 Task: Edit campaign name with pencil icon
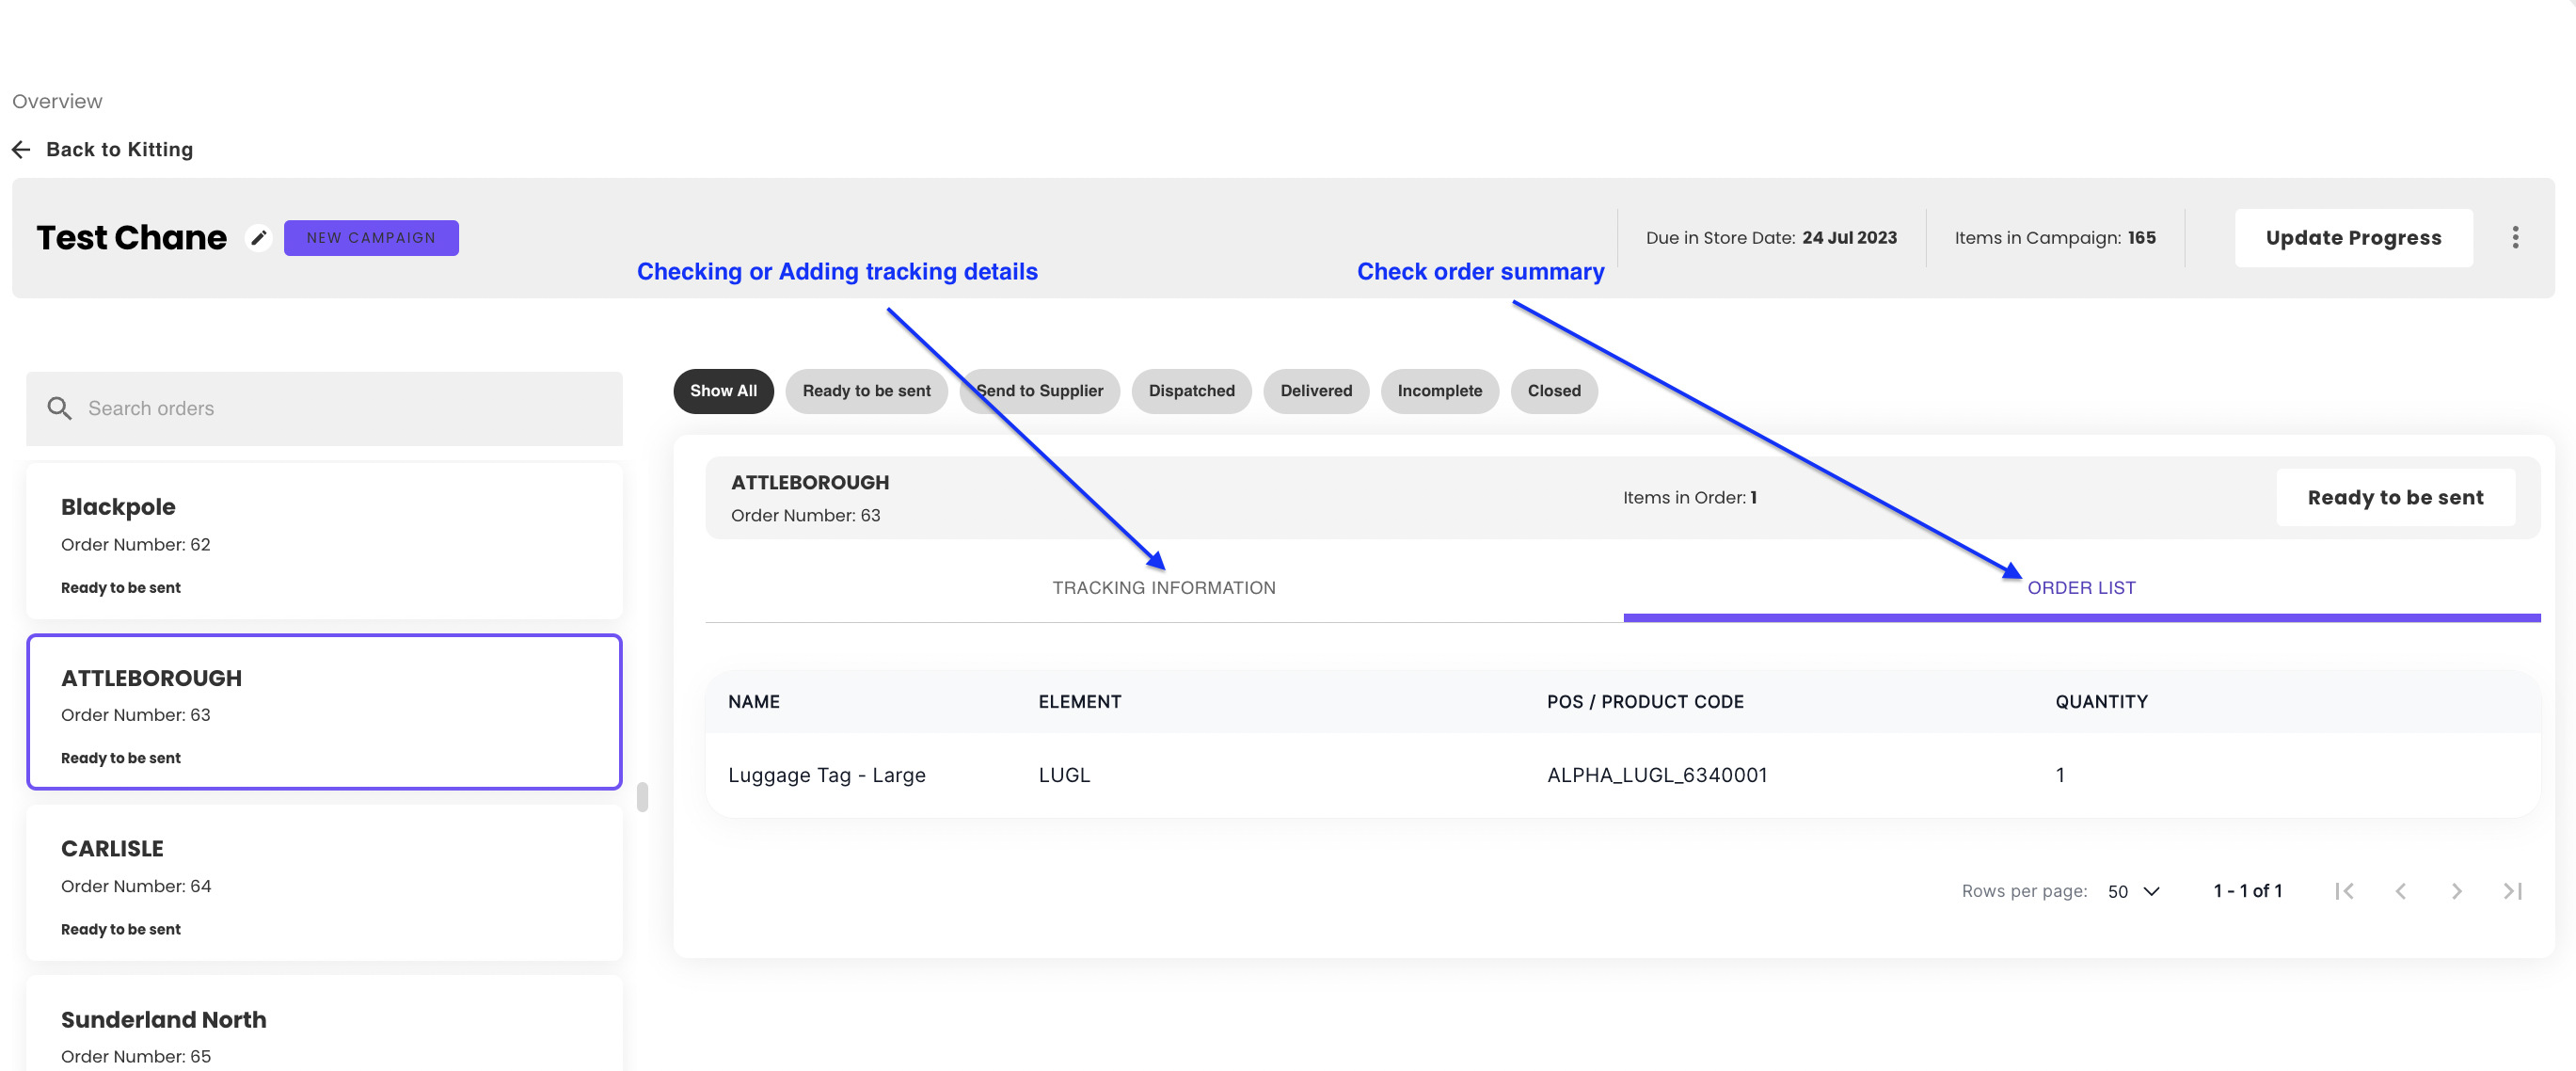[259, 238]
